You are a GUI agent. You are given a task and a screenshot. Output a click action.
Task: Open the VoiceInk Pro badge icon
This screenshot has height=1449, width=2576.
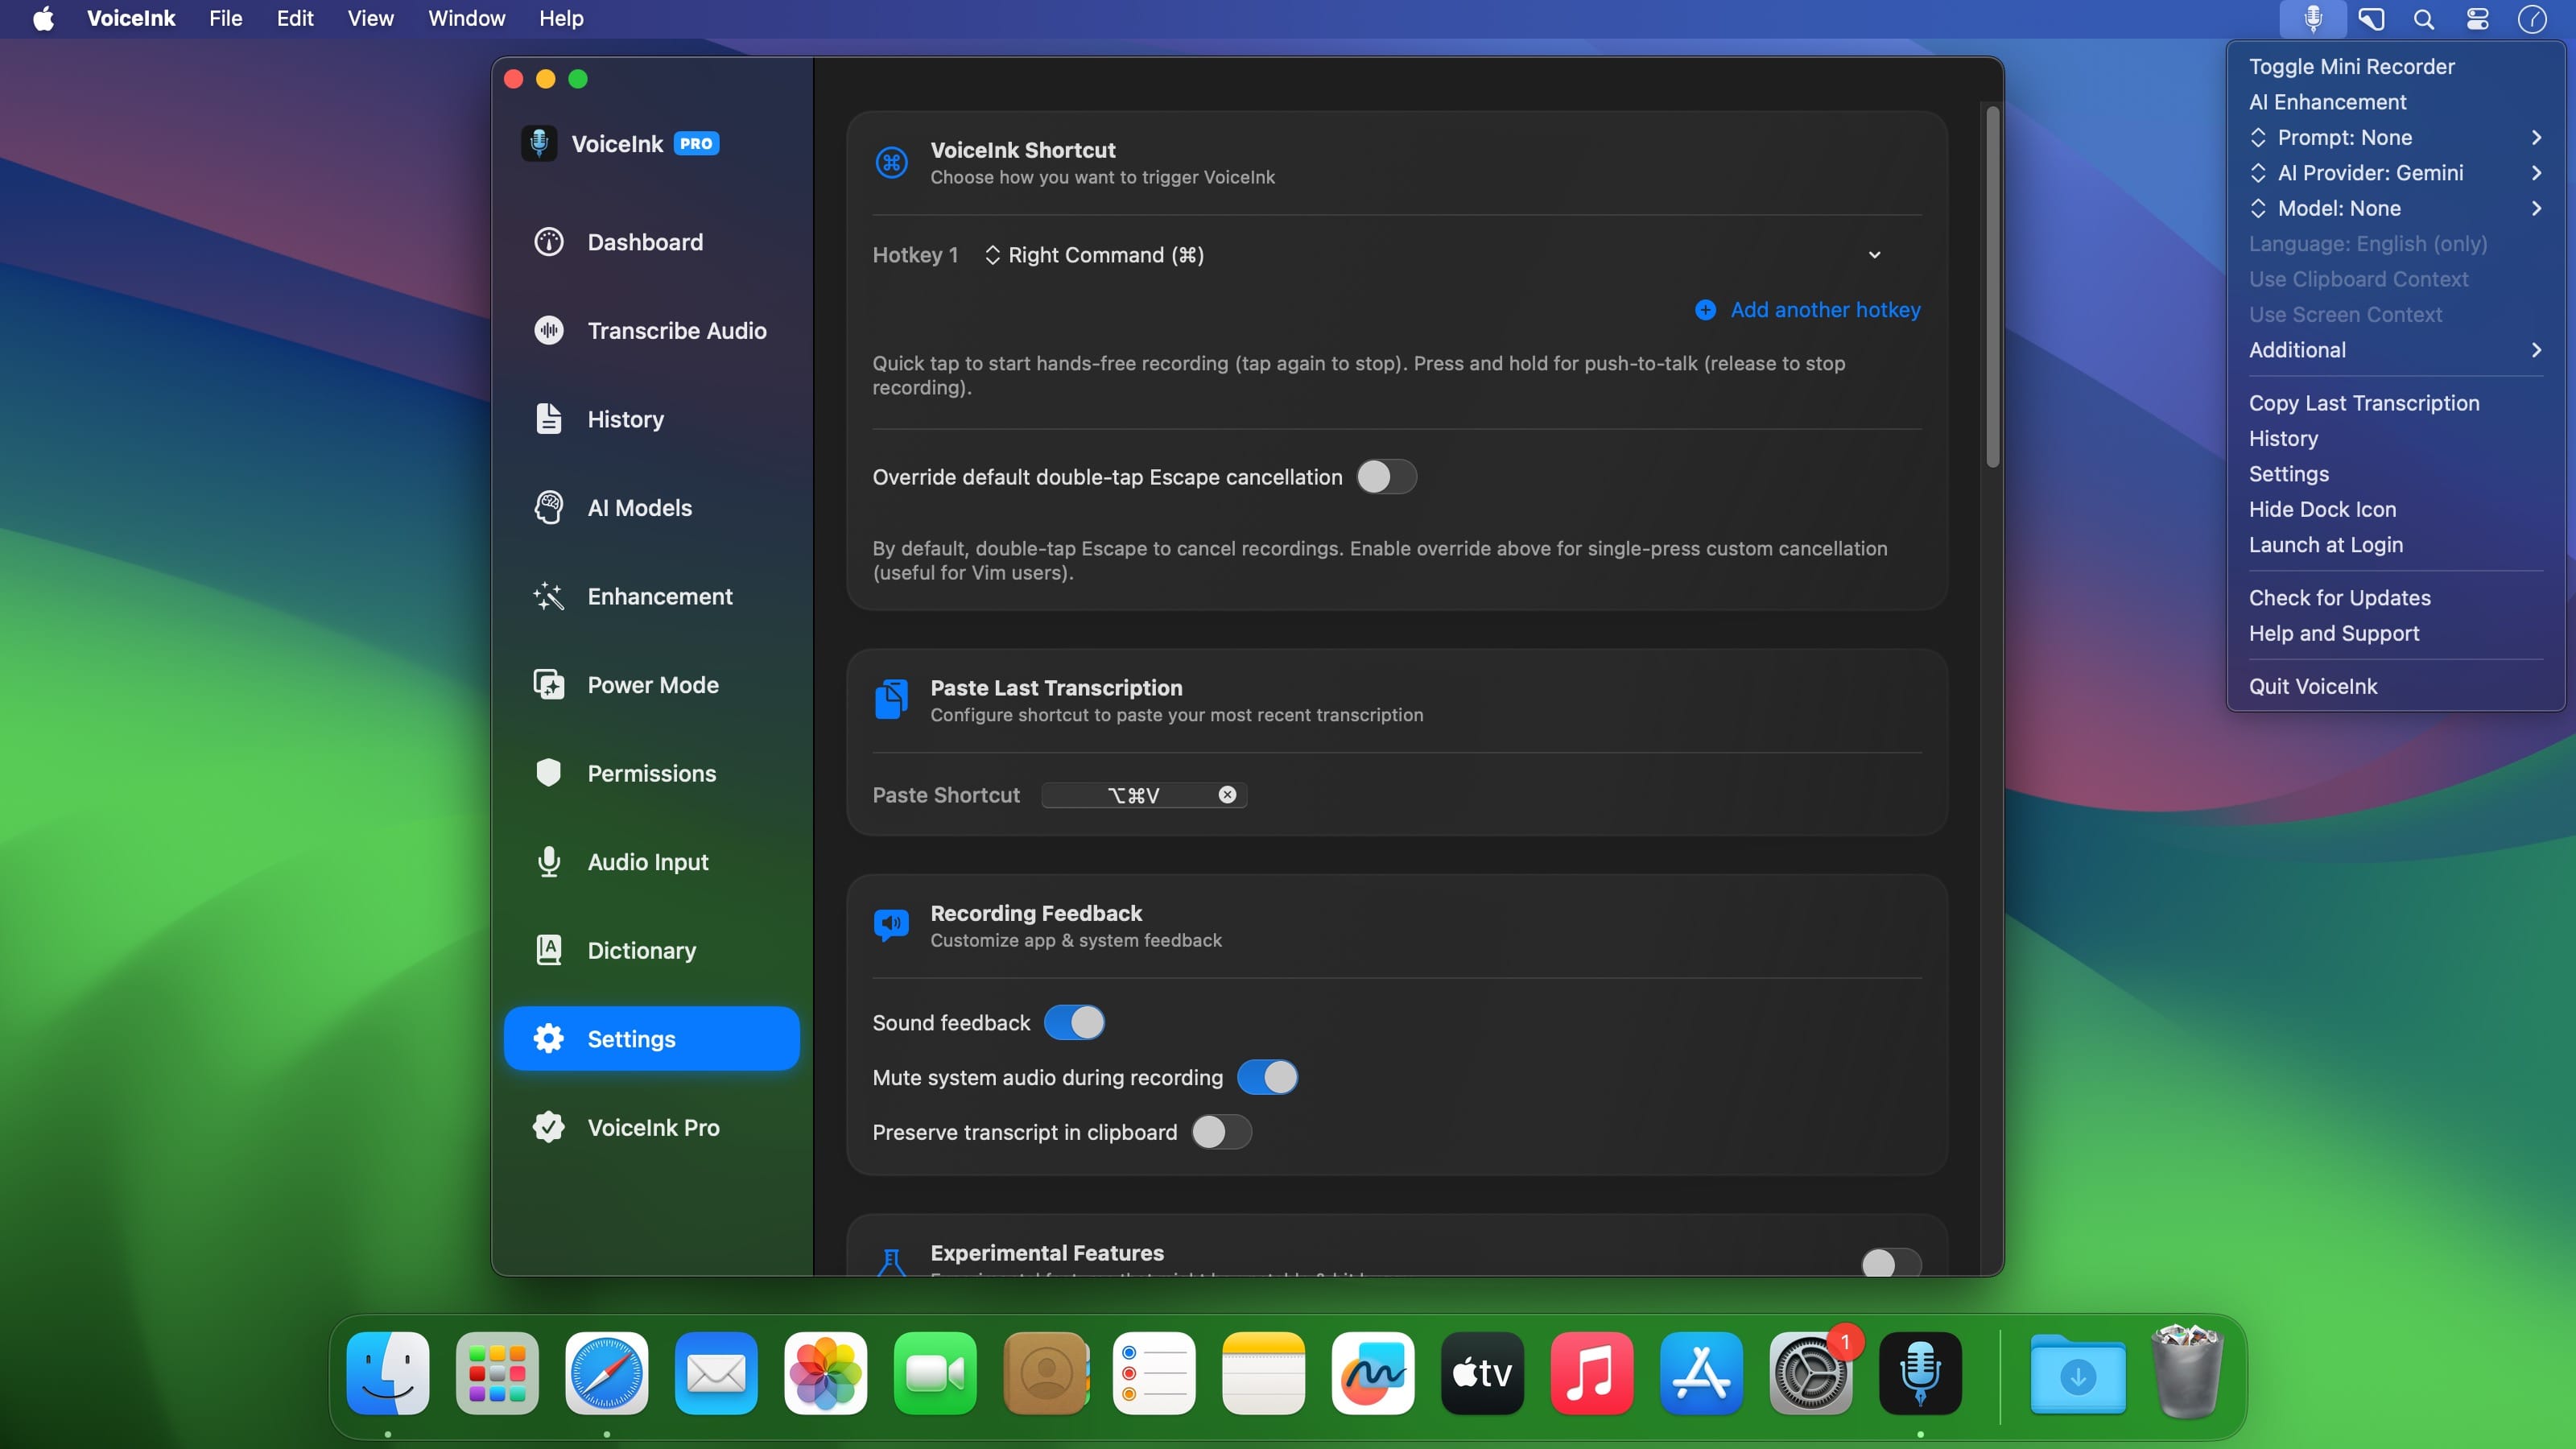pyautogui.click(x=548, y=1127)
